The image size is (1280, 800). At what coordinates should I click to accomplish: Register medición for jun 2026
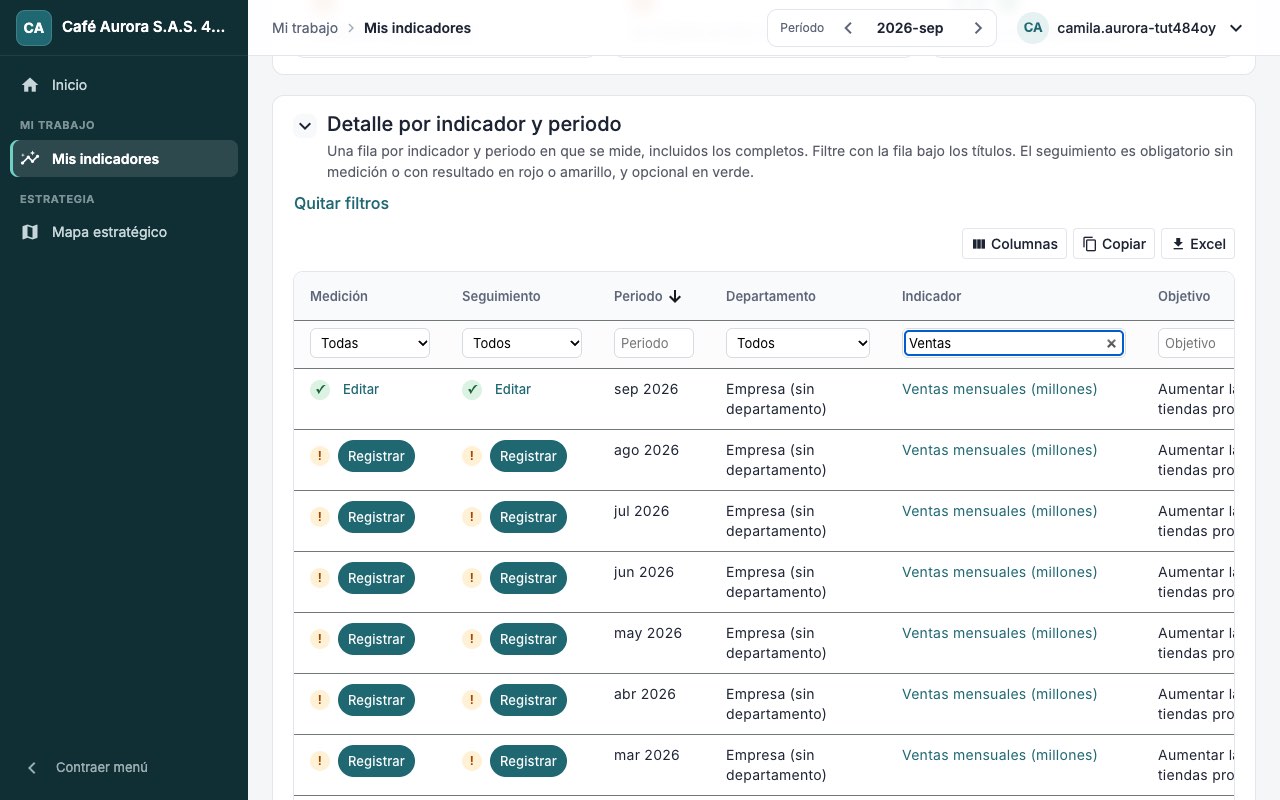coord(376,578)
